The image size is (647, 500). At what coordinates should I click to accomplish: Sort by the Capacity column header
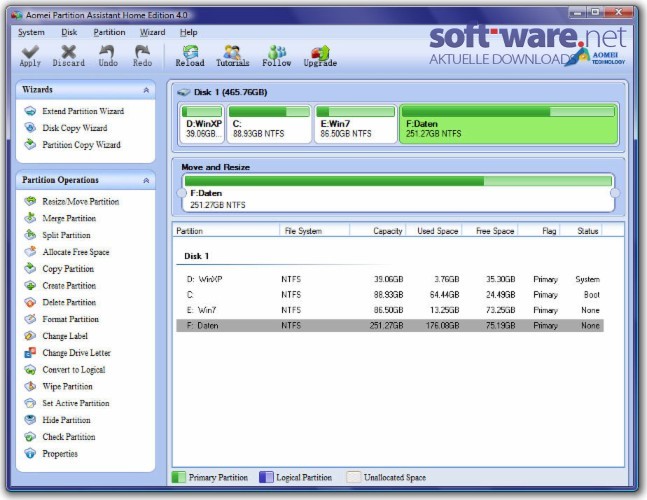tap(378, 231)
